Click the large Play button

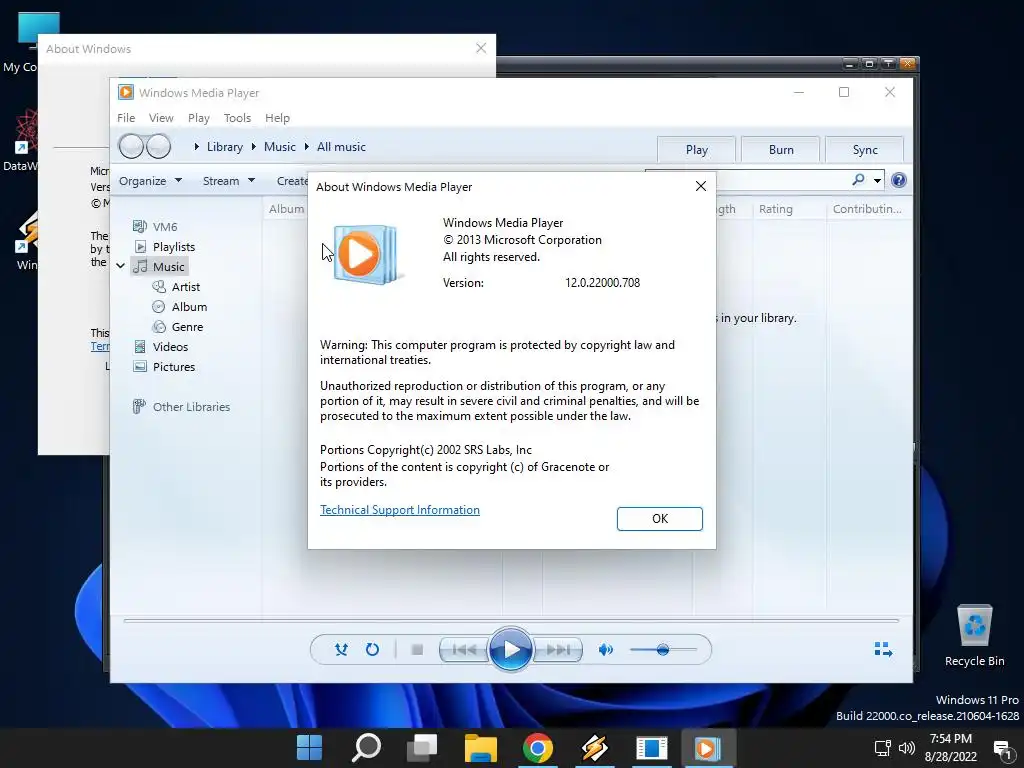pyautogui.click(x=511, y=650)
